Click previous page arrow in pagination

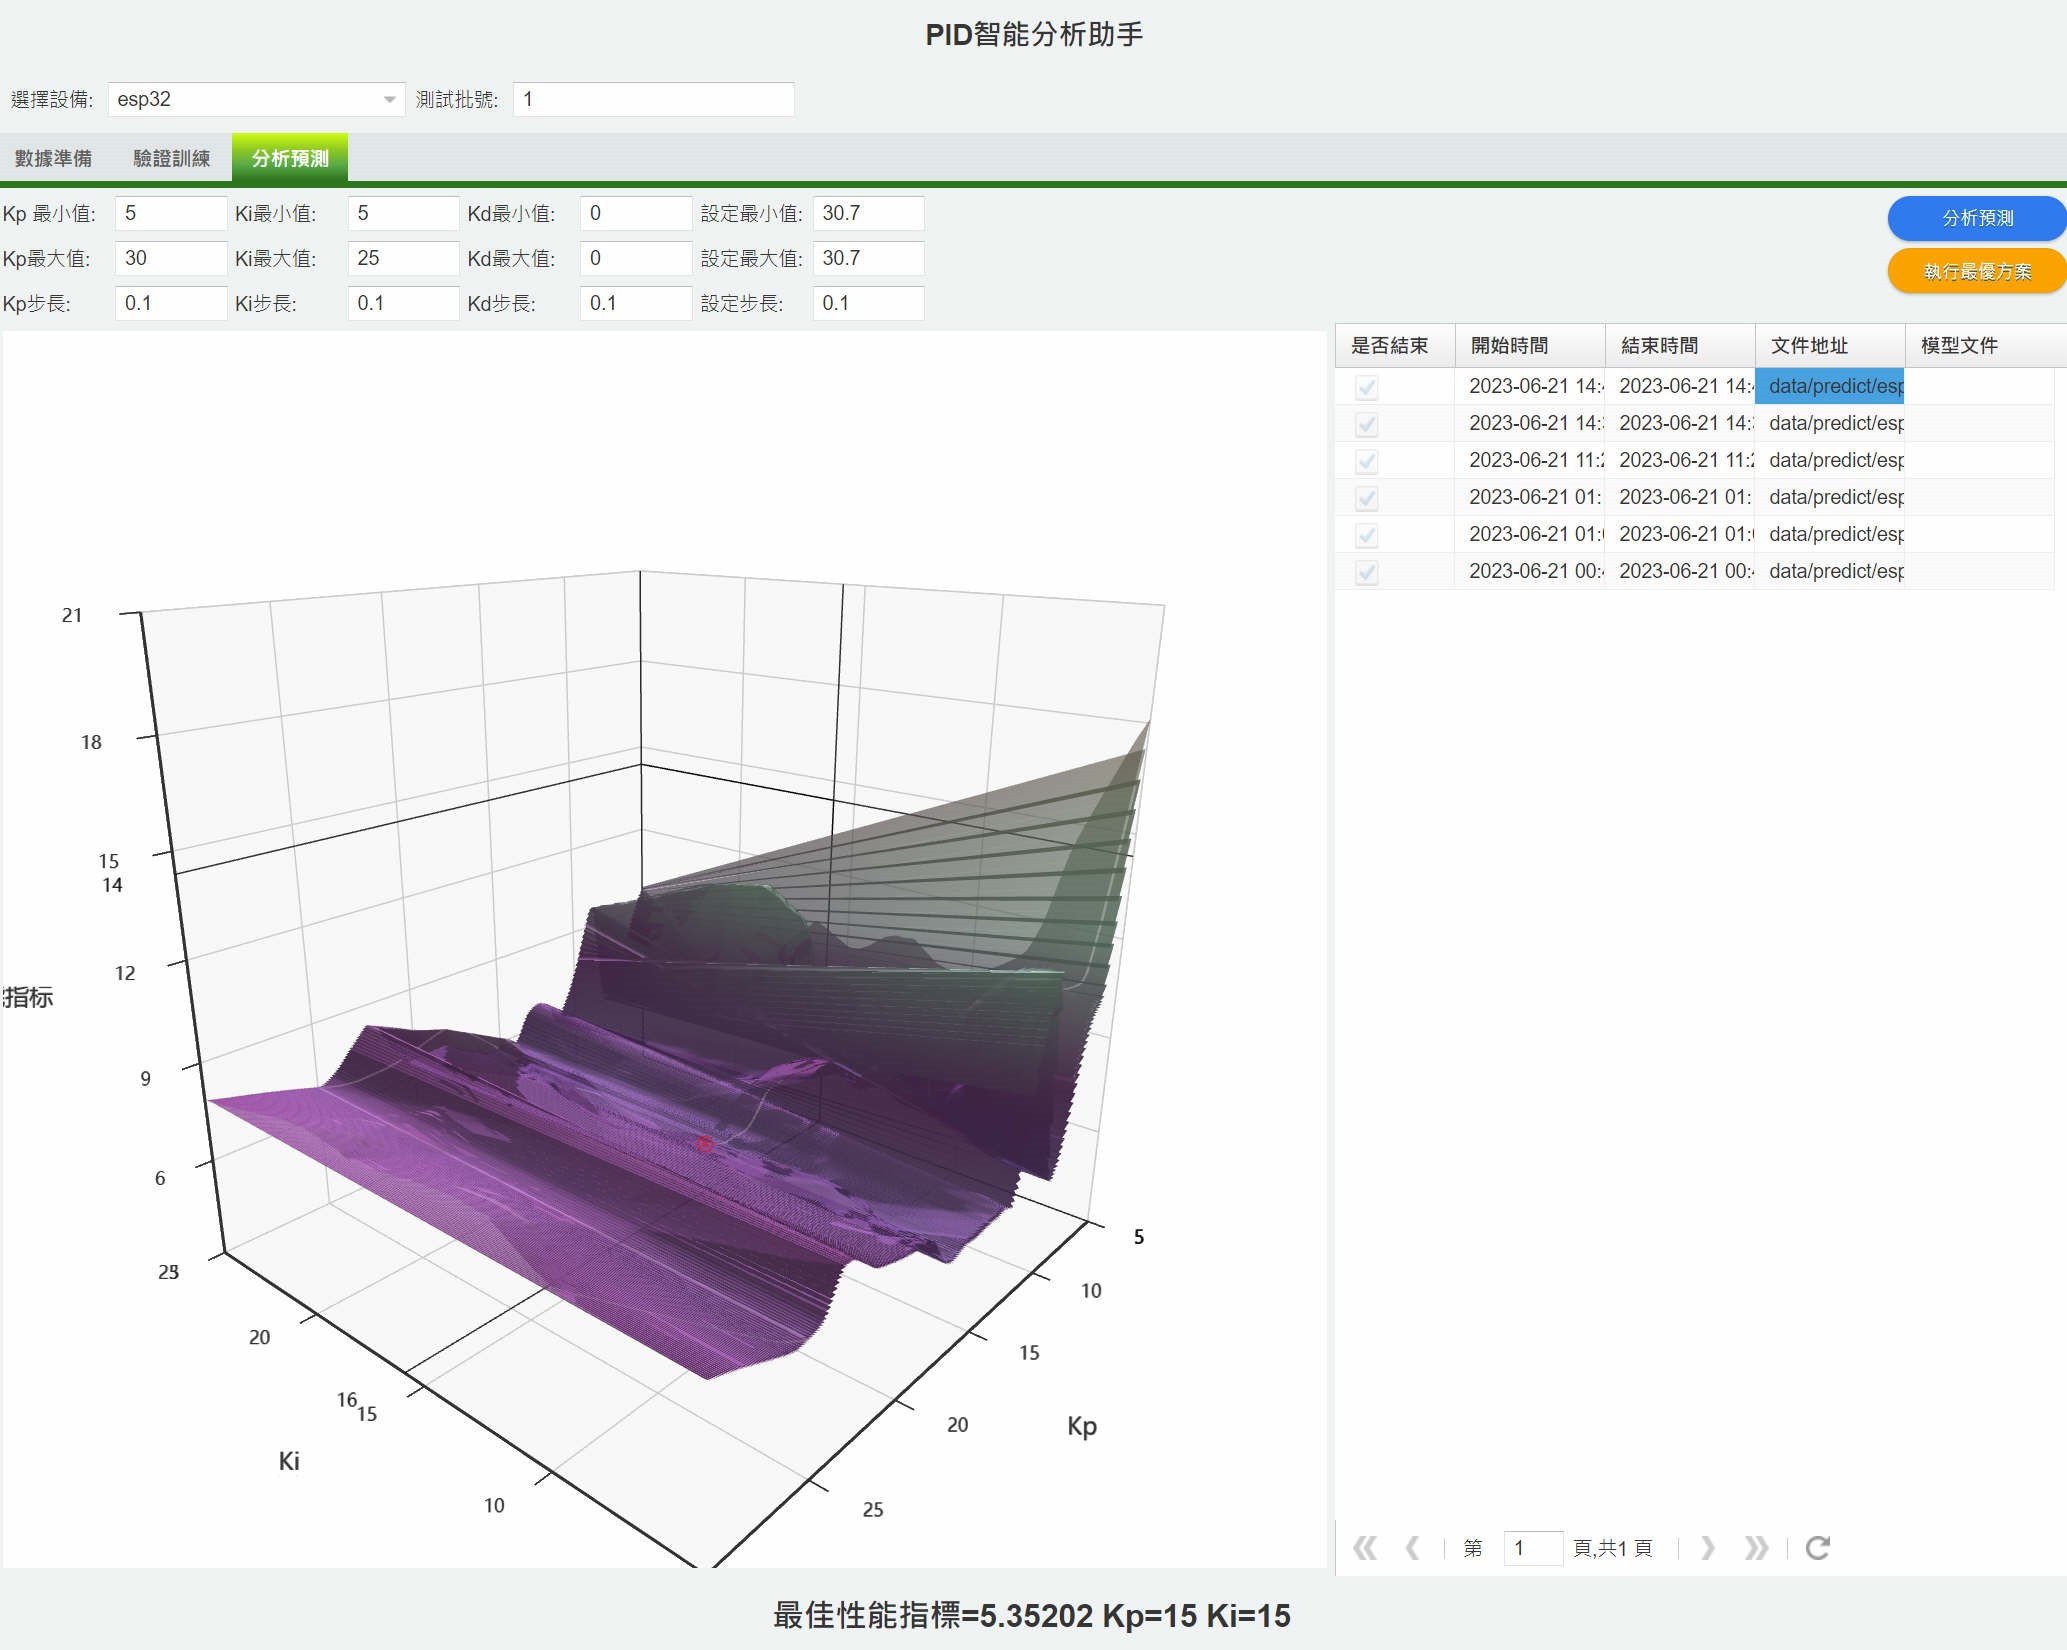coord(1412,1548)
